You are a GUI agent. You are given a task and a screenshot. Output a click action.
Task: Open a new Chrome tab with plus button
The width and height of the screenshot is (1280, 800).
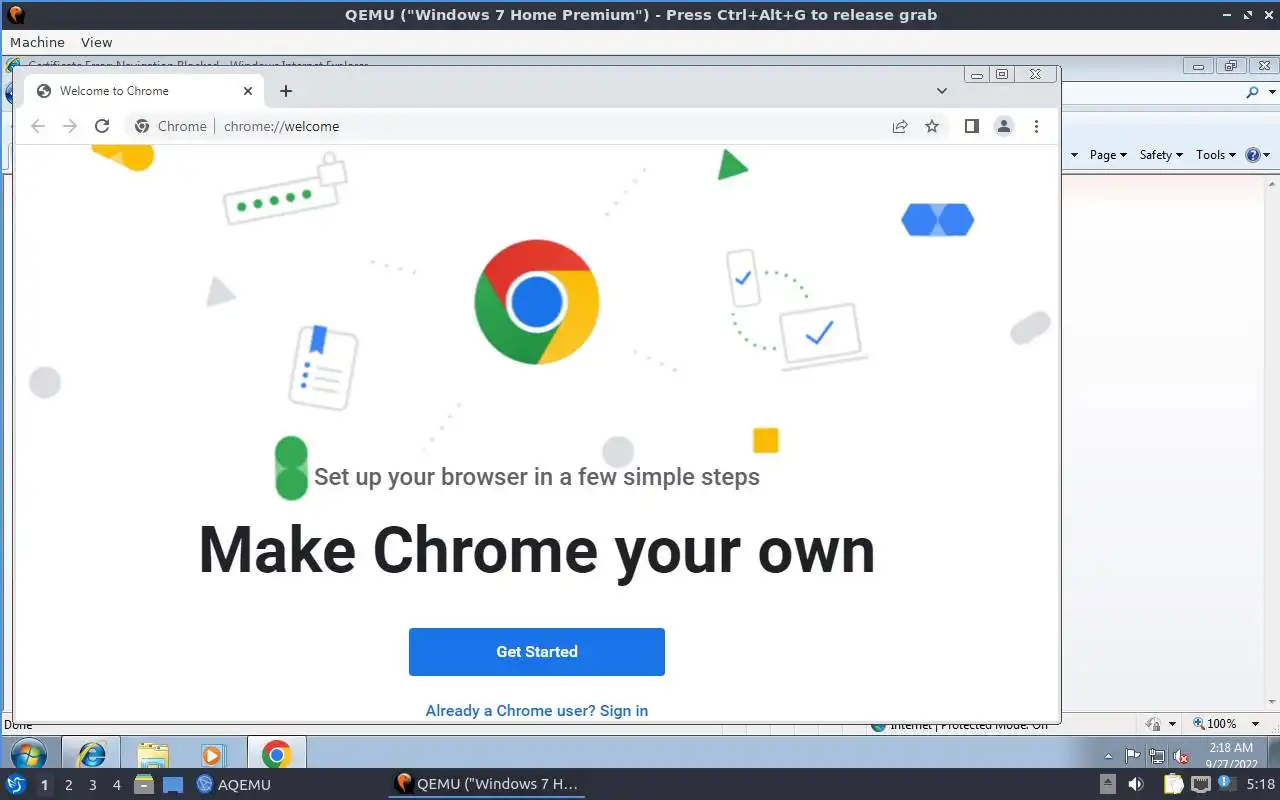(286, 91)
